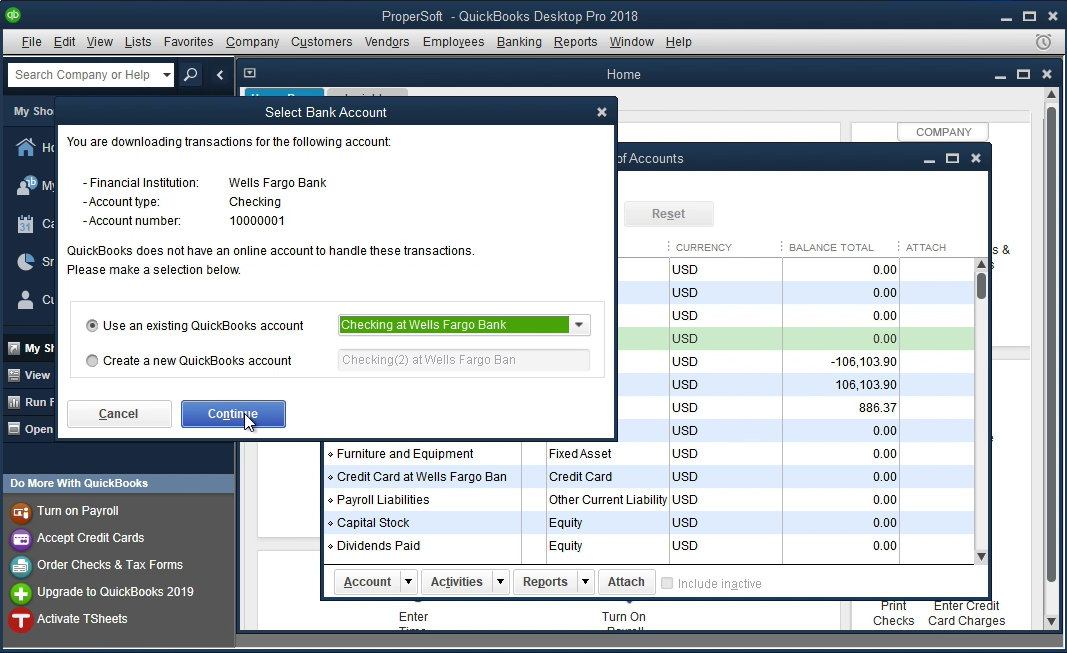Viewport: 1067px width, 653px height.
Task: Click the Attach button
Action: pyautogui.click(x=626, y=582)
